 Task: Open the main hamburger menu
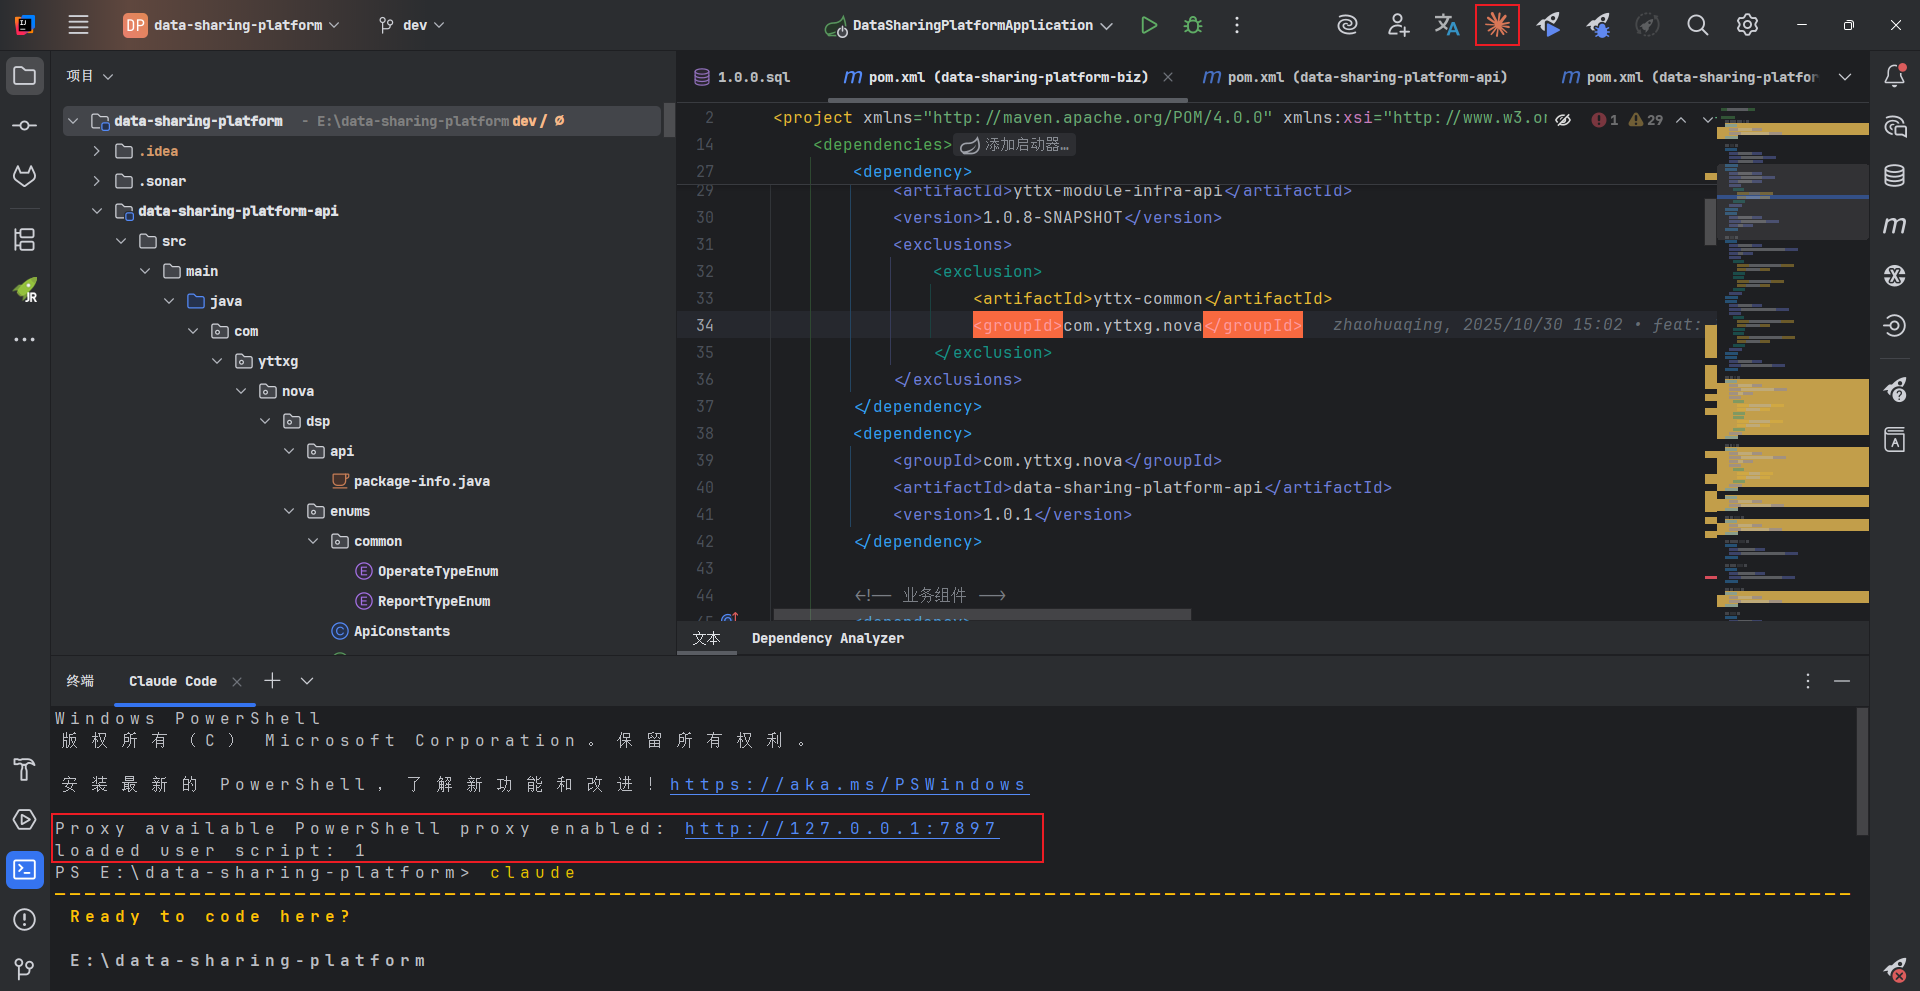(x=78, y=25)
